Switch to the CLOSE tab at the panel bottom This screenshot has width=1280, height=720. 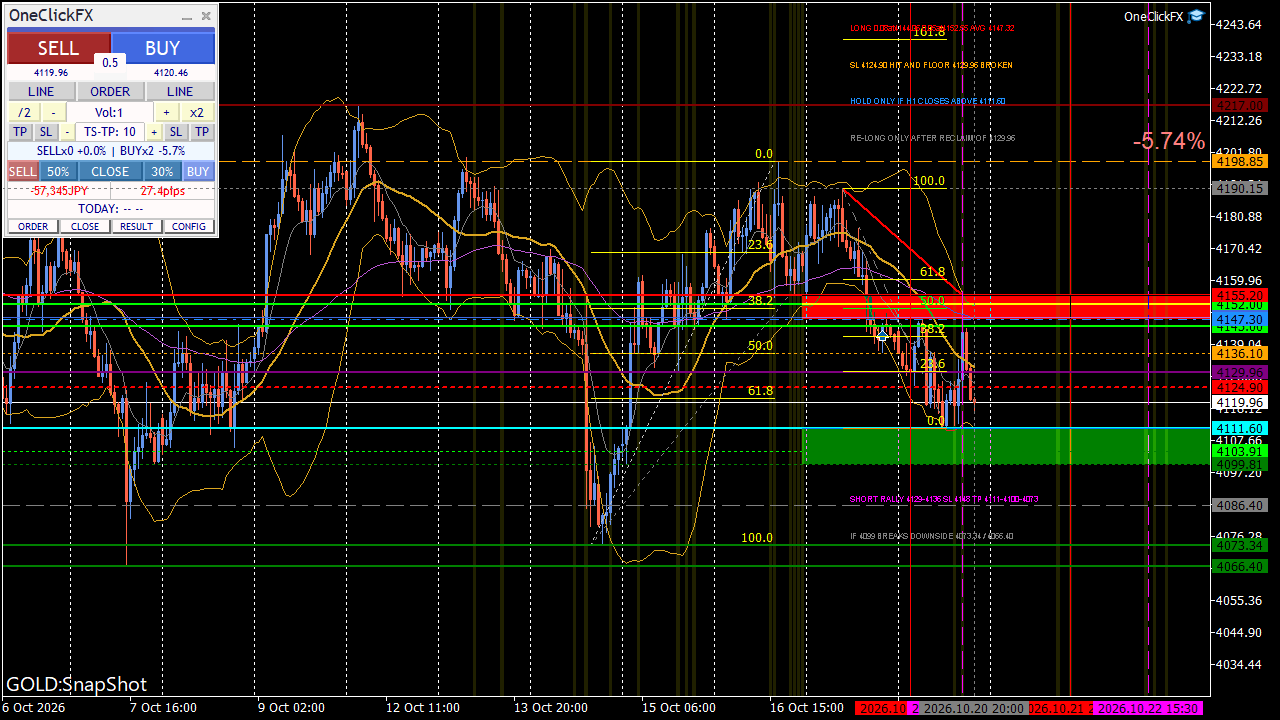(85, 226)
